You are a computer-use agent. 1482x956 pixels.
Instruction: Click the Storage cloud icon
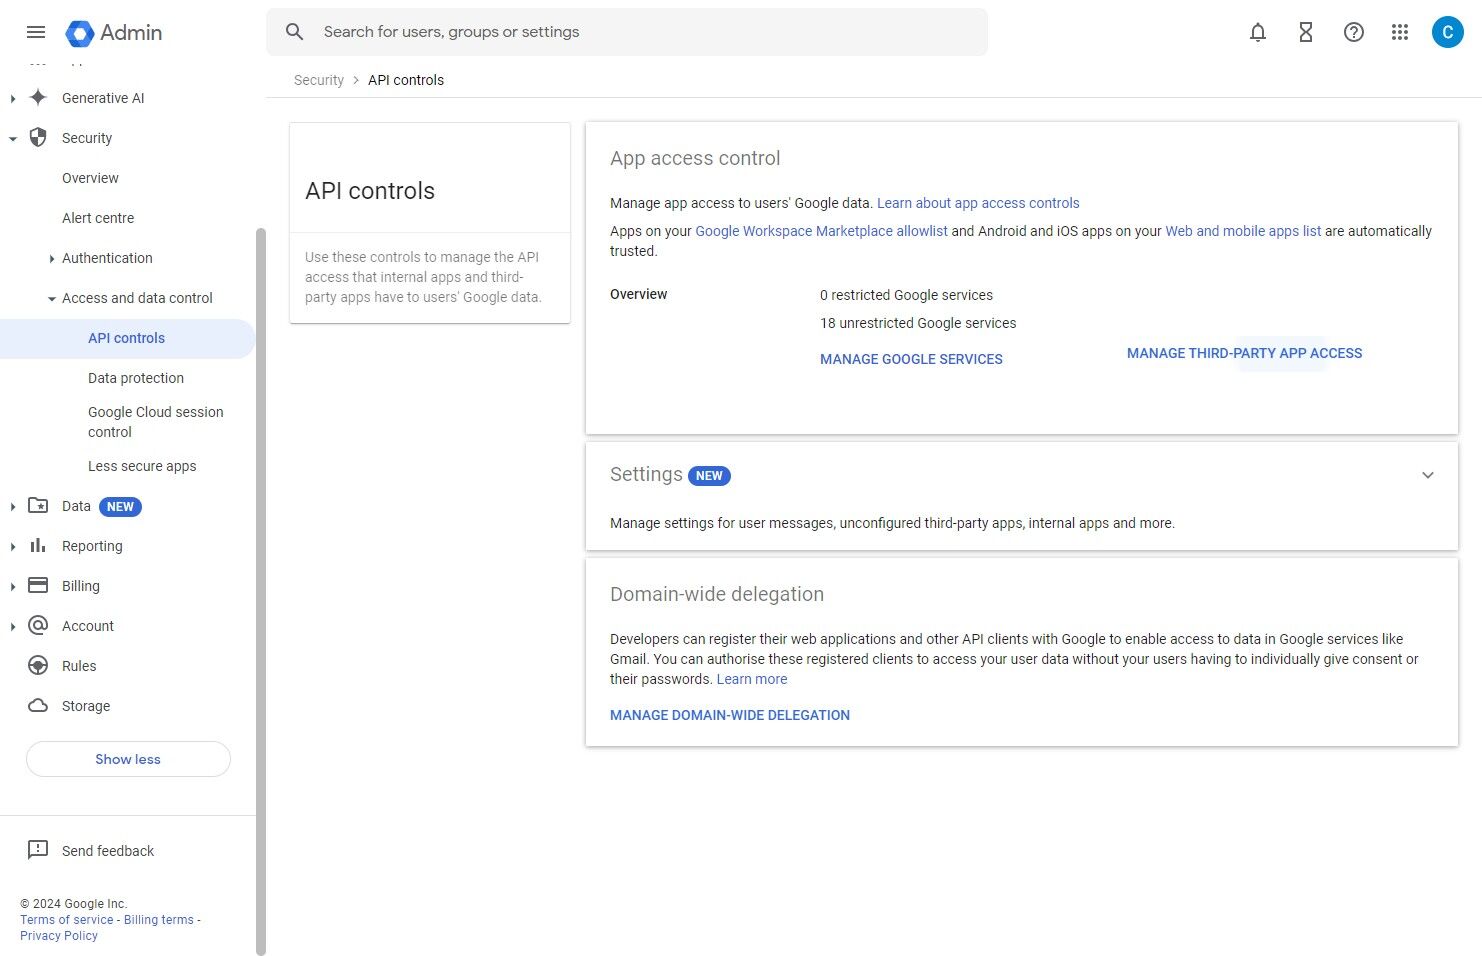pos(38,706)
